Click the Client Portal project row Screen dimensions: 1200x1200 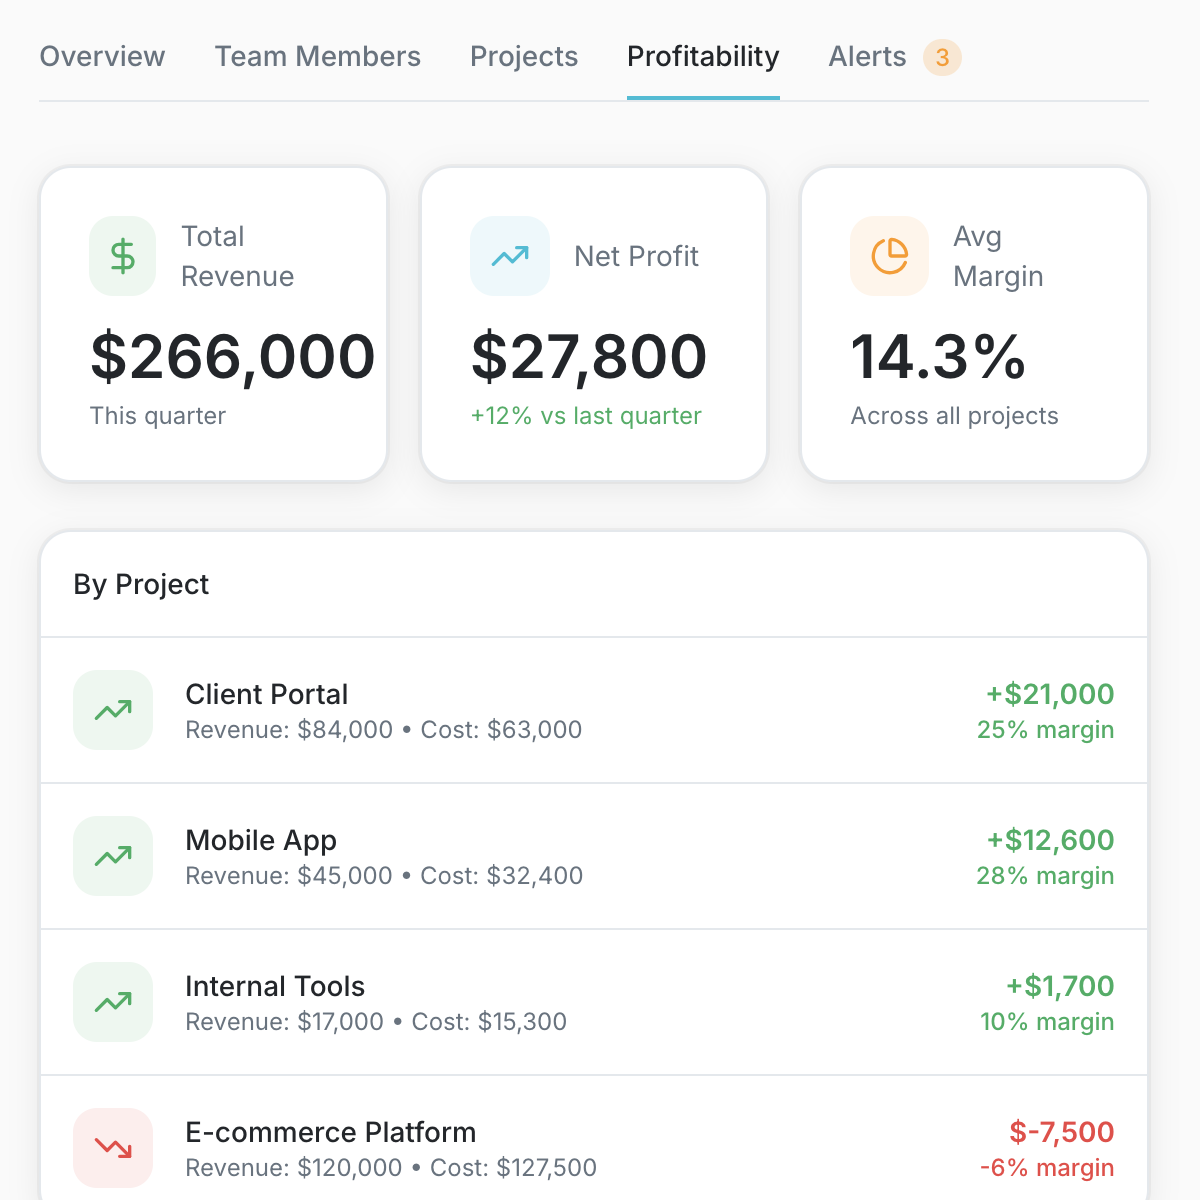[x=594, y=710]
